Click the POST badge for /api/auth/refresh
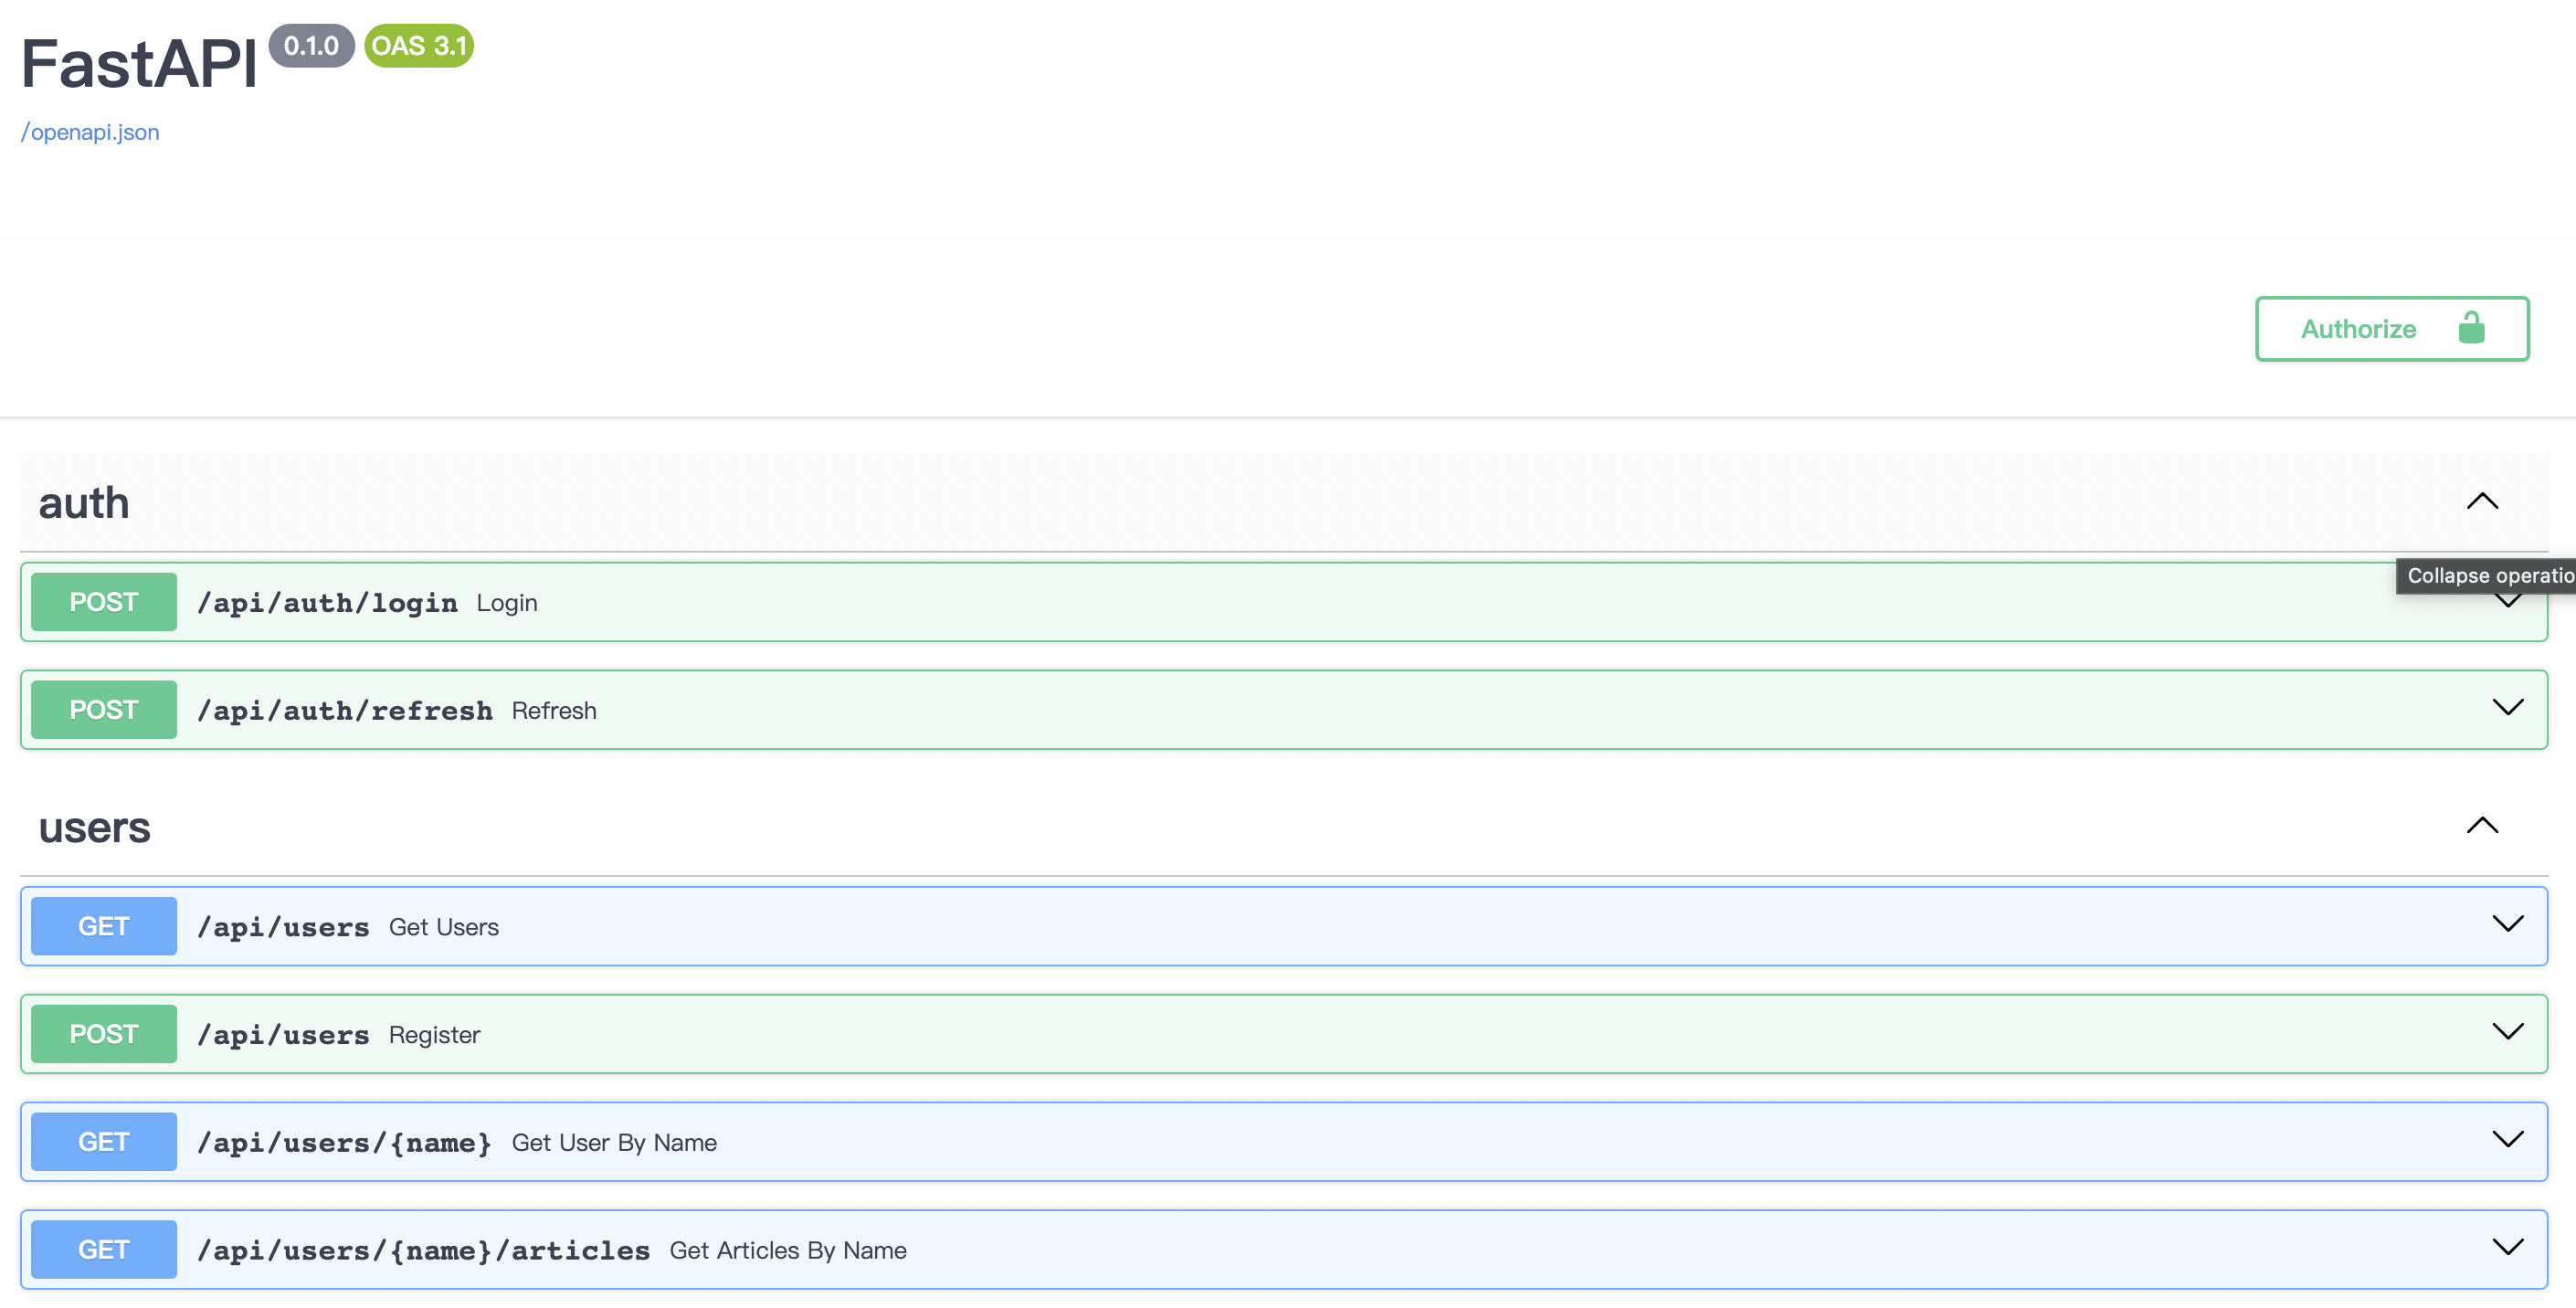The image size is (2576, 1308). 104,710
